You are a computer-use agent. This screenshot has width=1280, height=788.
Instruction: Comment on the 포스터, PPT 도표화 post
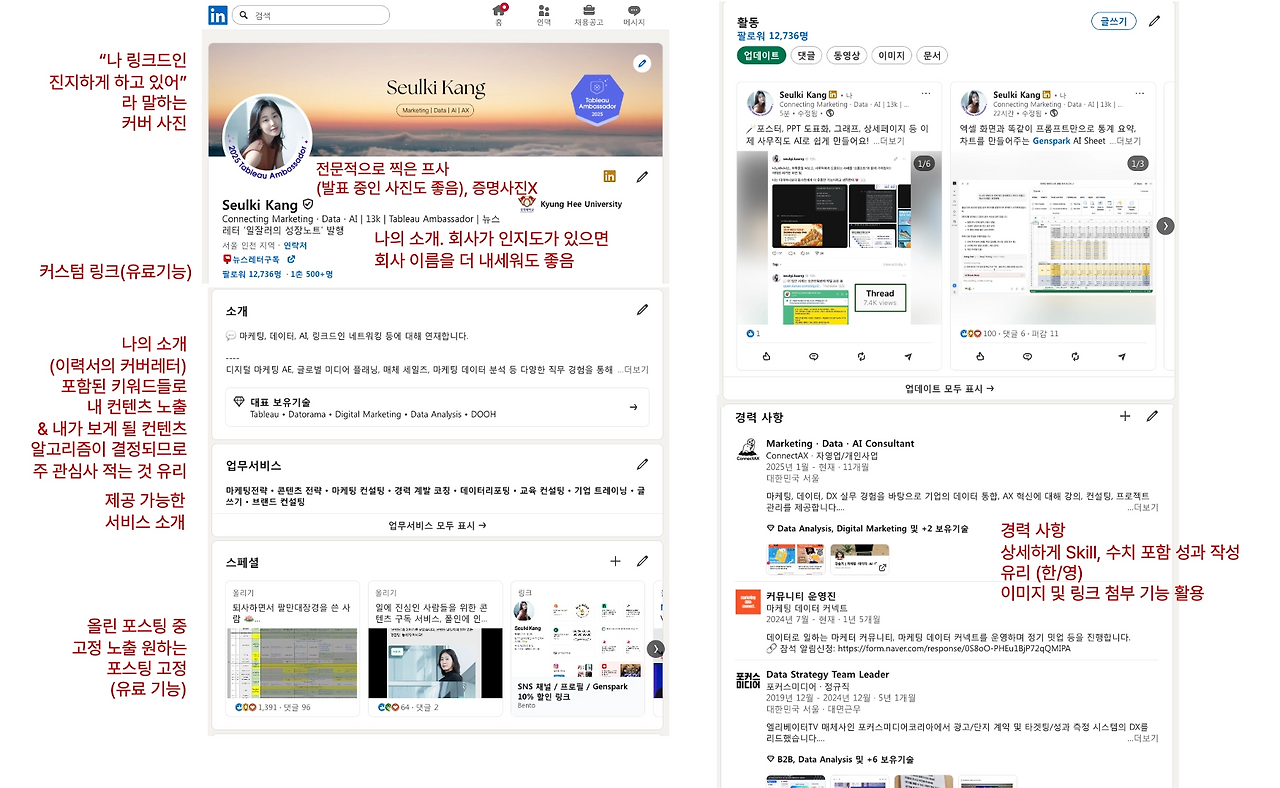814,356
